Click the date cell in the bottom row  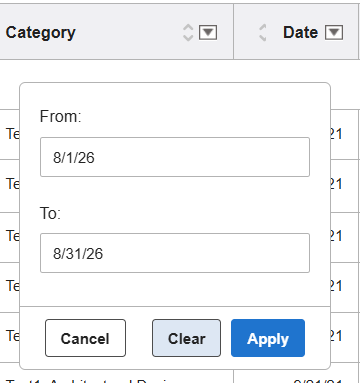(x=318, y=380)
